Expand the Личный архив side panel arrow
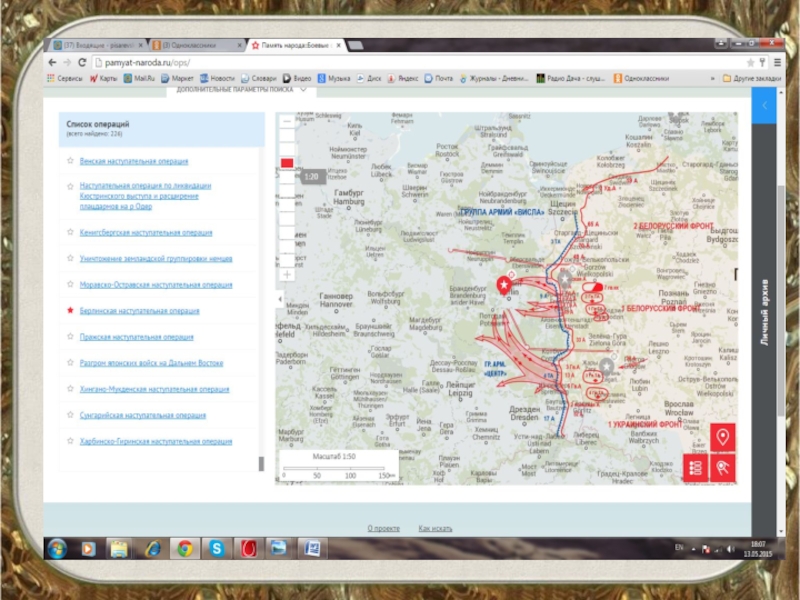This screenshot has height=600, width=800. click(765, 105)
